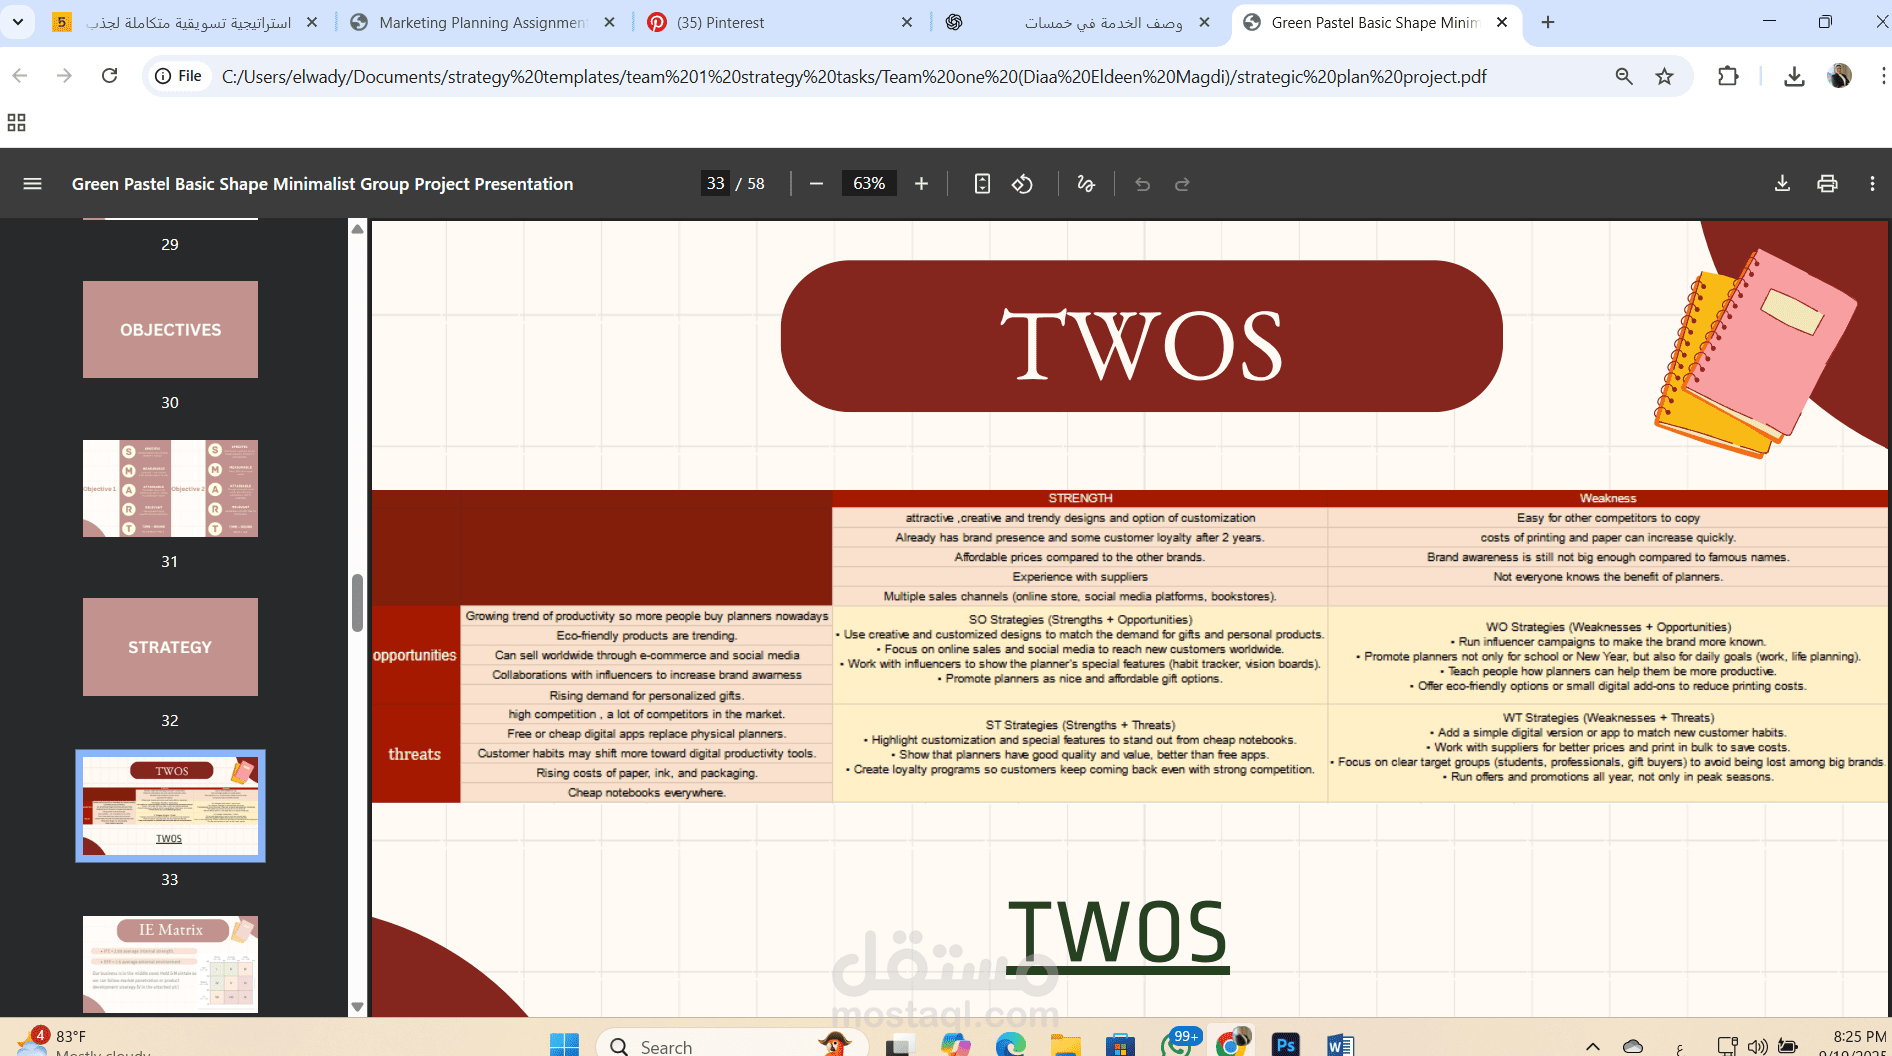The width and height of the screenshot is (1892, 1056).
Task: Open the Windows Start button
Action: coord(564,1045)
